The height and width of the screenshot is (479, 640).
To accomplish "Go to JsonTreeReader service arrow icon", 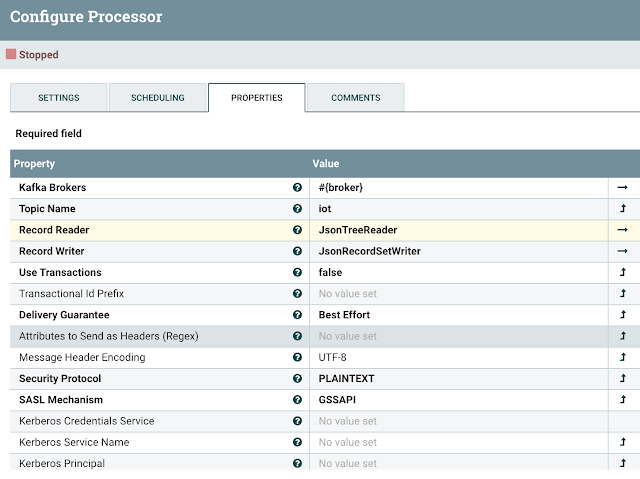I will pyautogui.click(x=622, y=230).
